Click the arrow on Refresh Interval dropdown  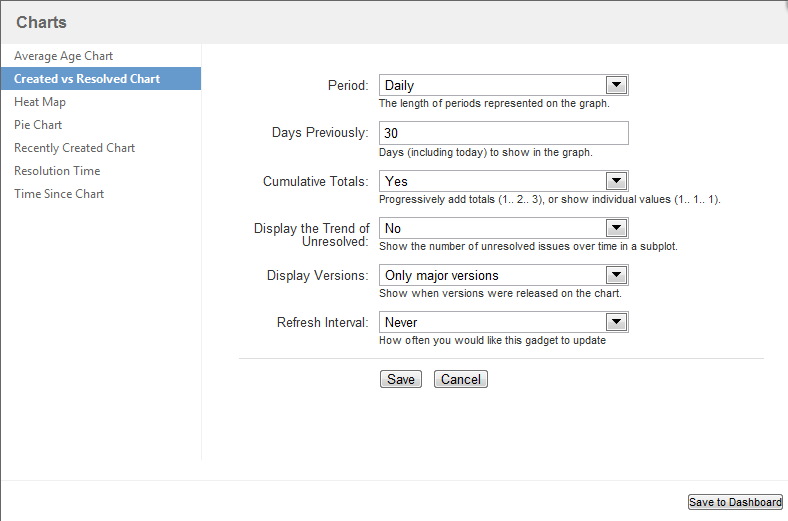617,322
